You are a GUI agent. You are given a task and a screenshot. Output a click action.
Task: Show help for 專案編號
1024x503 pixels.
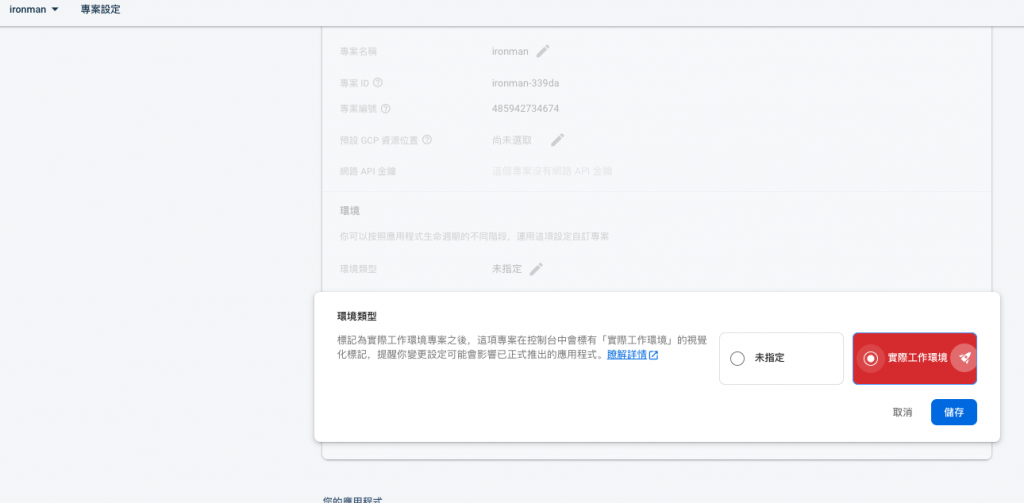(385, 108)
